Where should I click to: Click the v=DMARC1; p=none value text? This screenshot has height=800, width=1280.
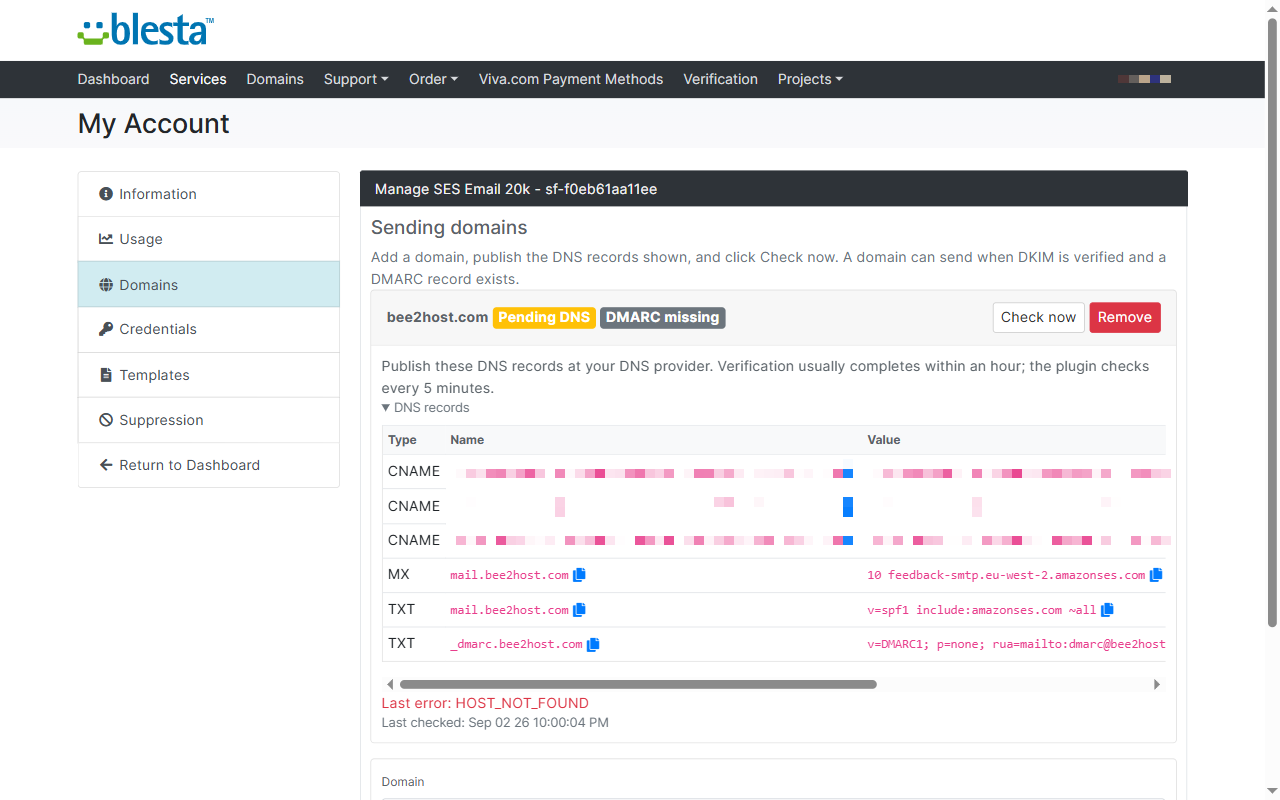[1016, 644]
